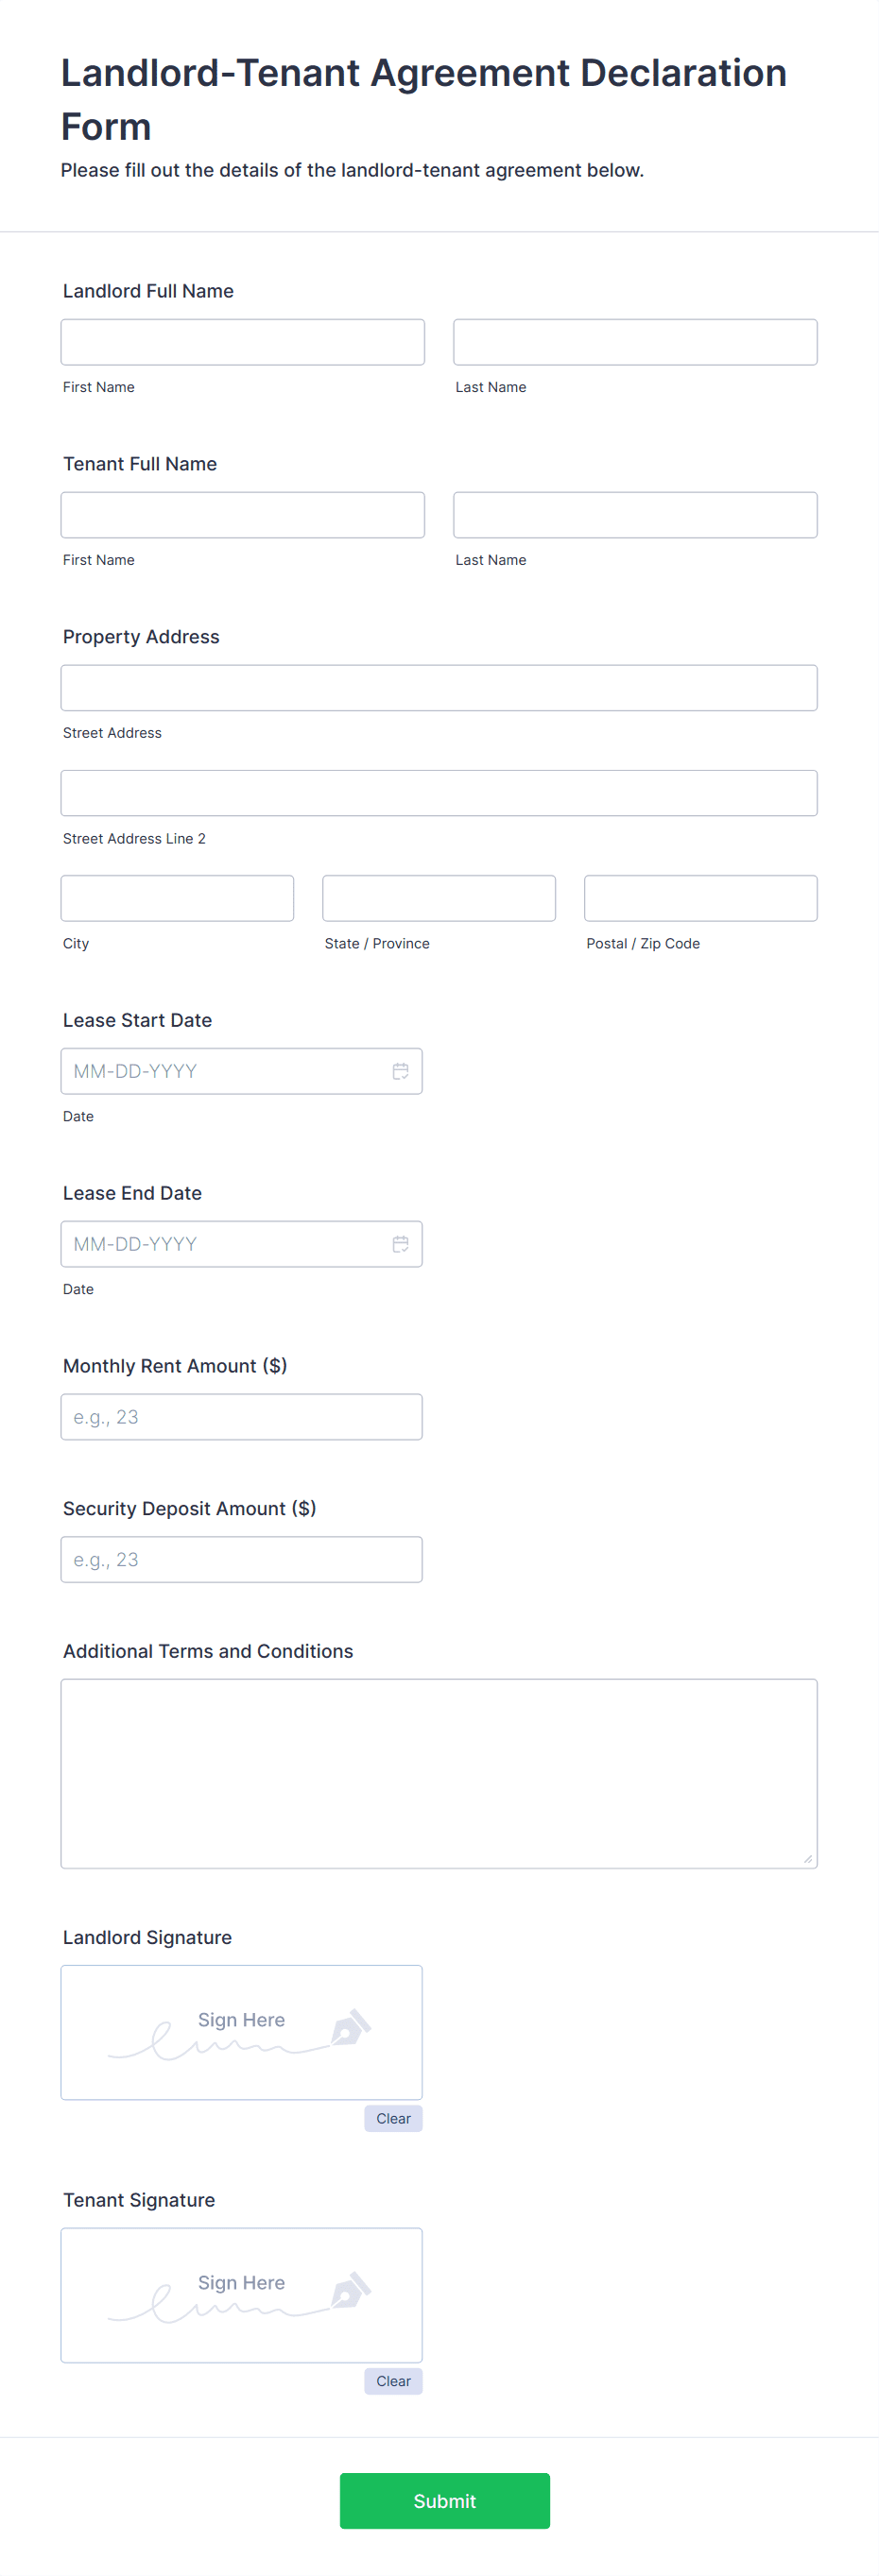This screenshot has width=879, height=2576.
Task: Click the Additional Terms and Conditions textarea
Action: [x=439, y=1770]
